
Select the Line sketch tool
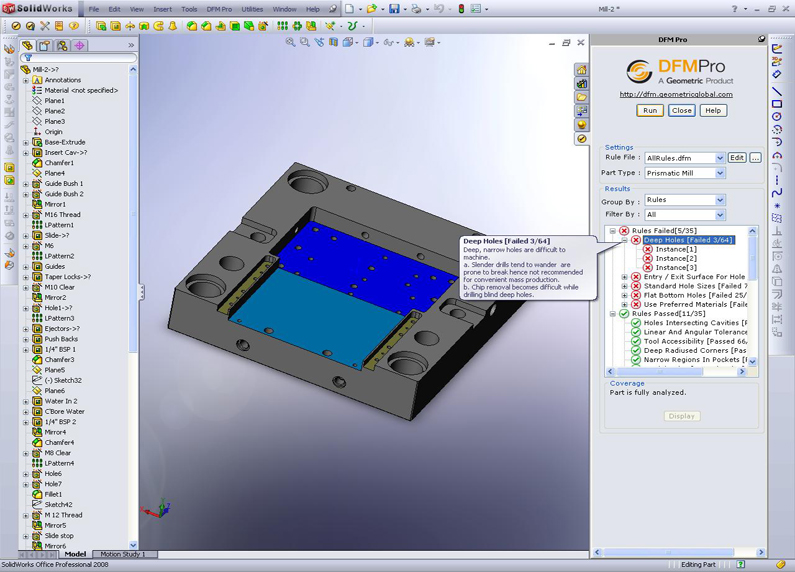click(777, 90)
